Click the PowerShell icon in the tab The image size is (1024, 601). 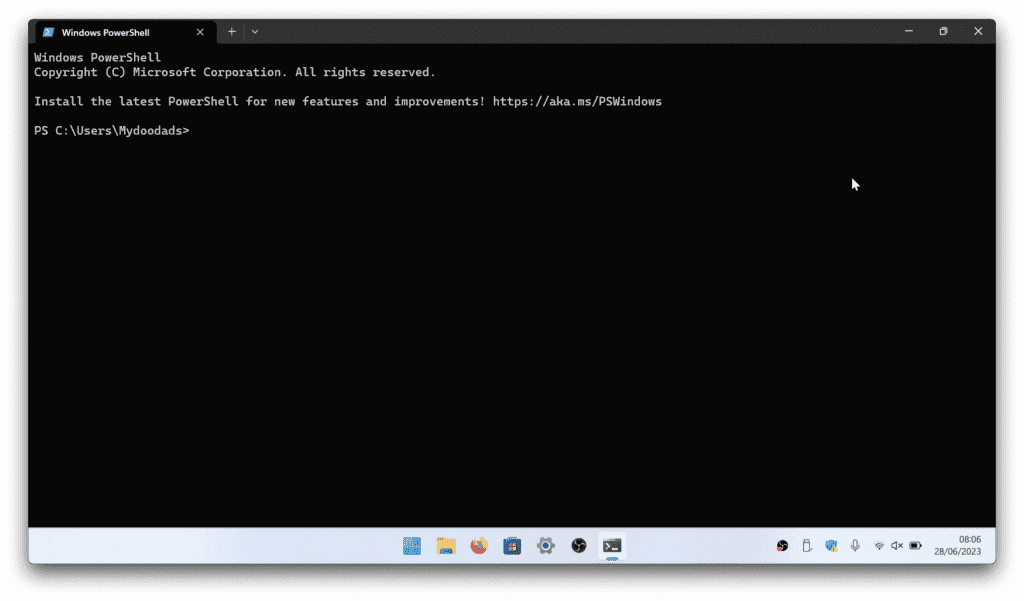[48, 32]
